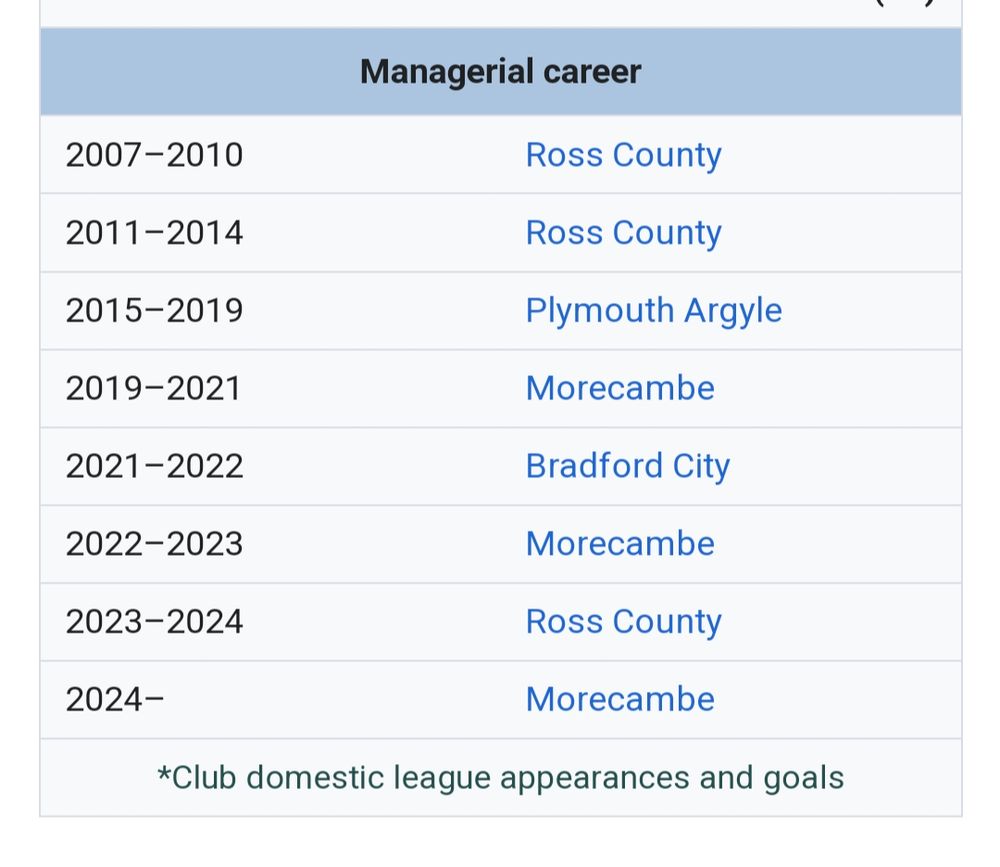Click the cut-off parentheses above the header
Screen dimensions: 1000x867
905,3
